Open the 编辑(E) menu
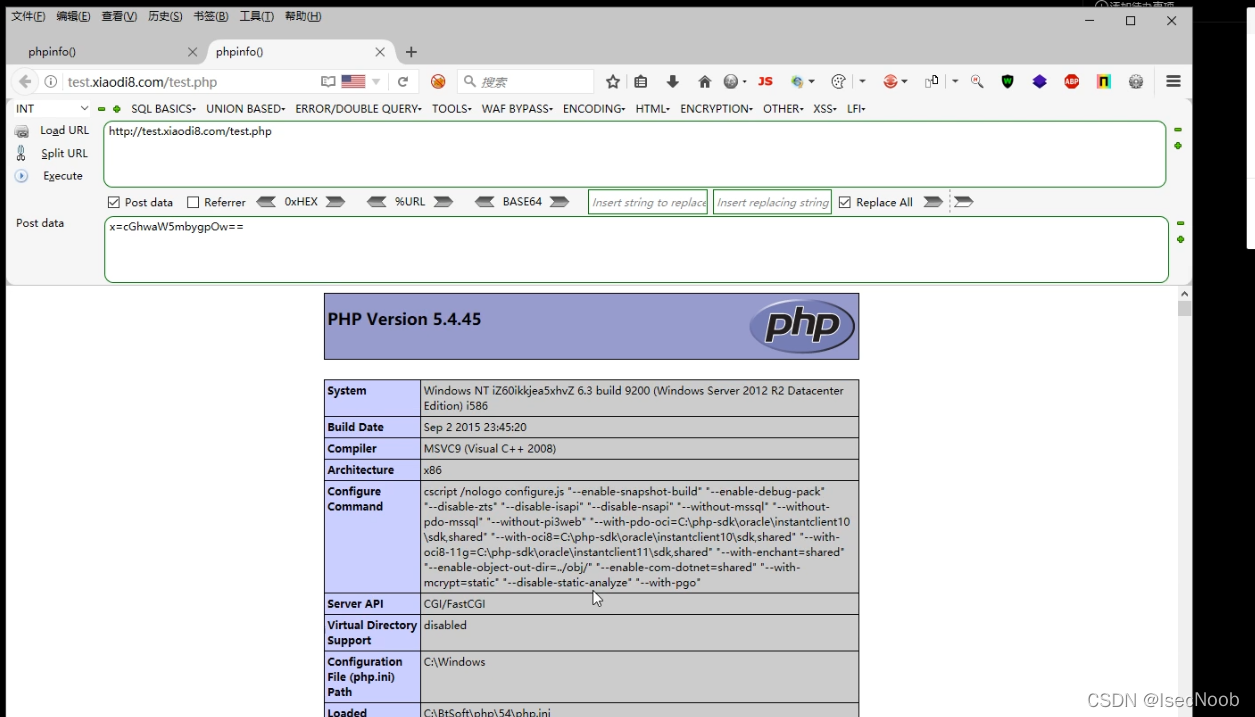 [x=73, y=16]
